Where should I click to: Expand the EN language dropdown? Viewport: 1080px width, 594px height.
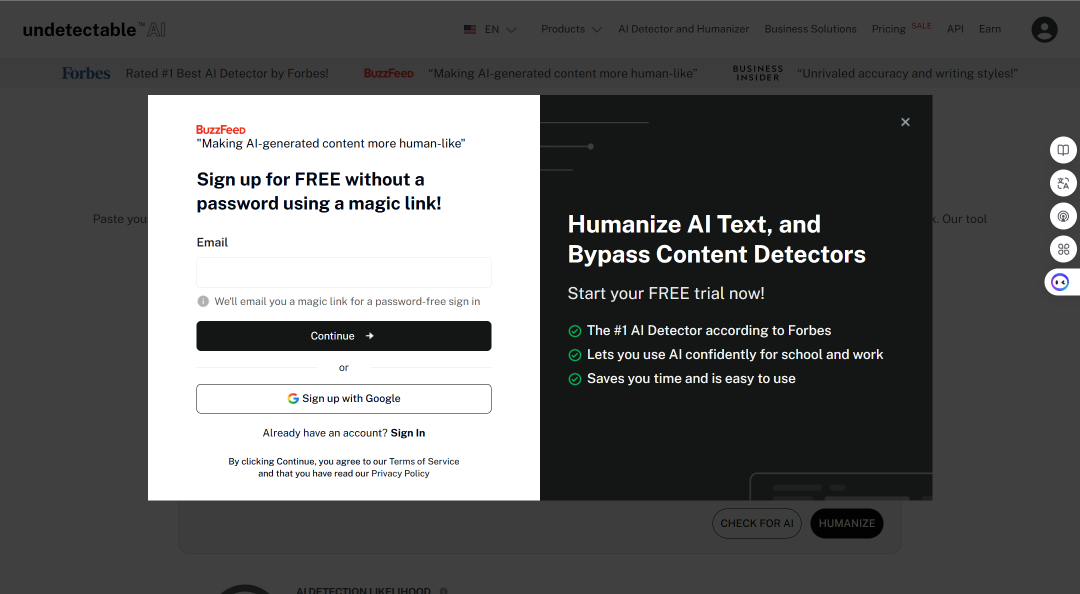coord(500,30)
